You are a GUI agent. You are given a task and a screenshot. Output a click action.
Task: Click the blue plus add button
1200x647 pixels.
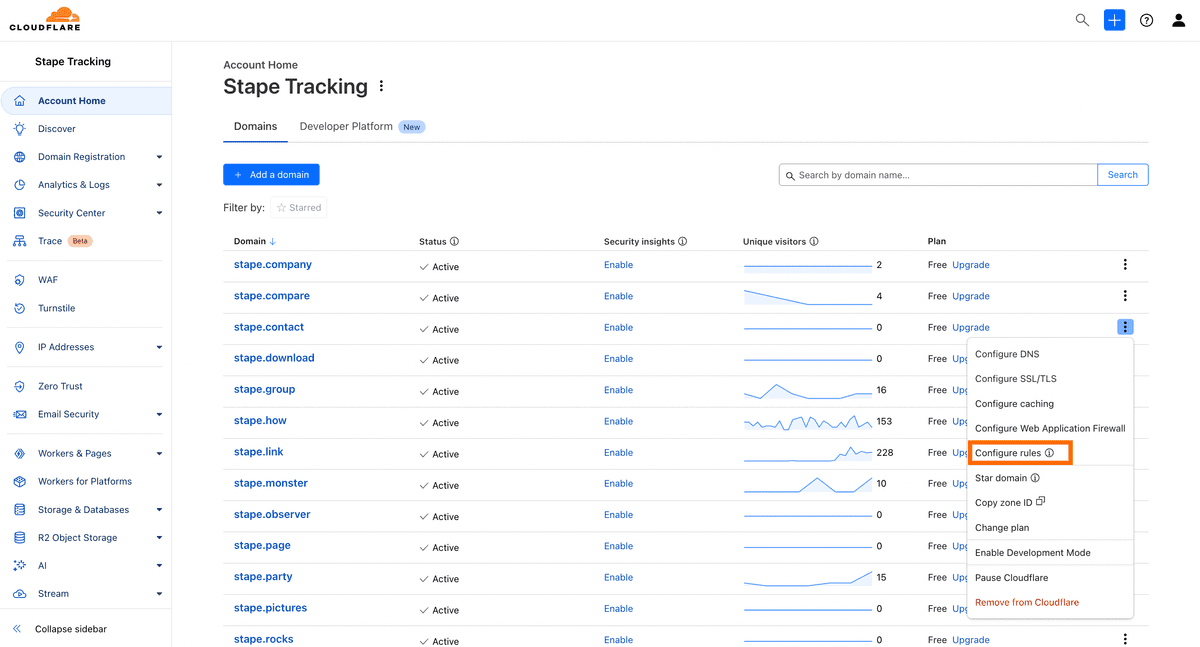click(1114, 20)
